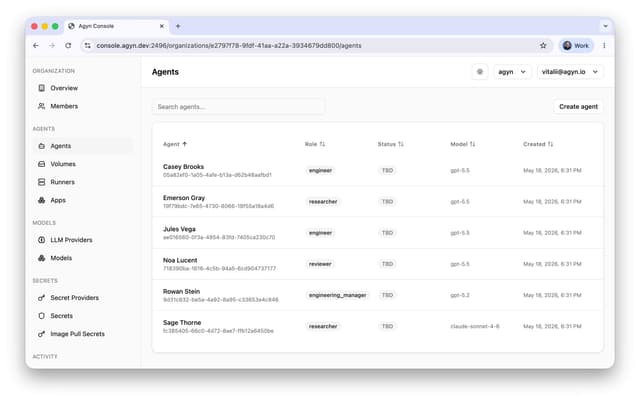Click created date in Rowan Stein row

pyautogui.click(x=552, y=295)
